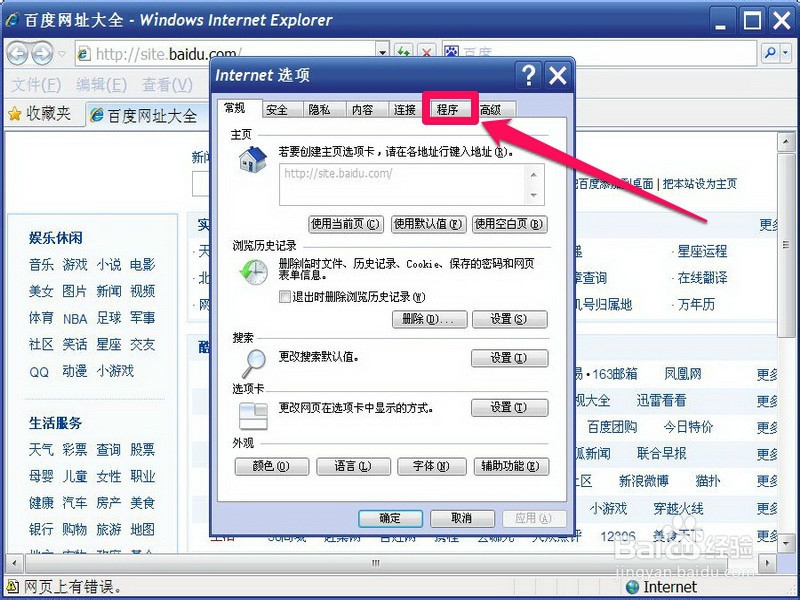Click the address bar URL field
Screen dimensions: 800x600
(x=227, y=53)
